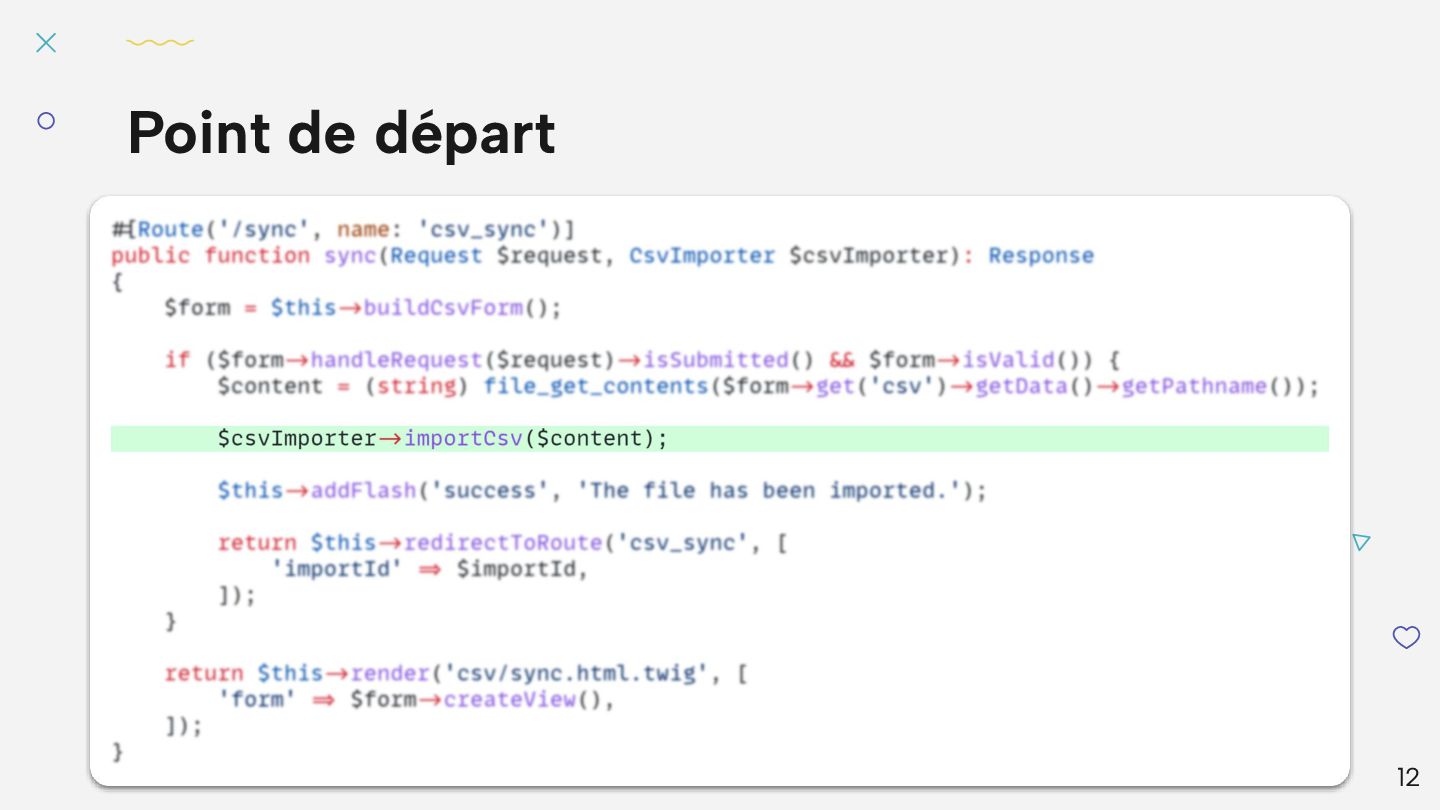Click the redirectToRoute method call

click(x=503, y=542)
